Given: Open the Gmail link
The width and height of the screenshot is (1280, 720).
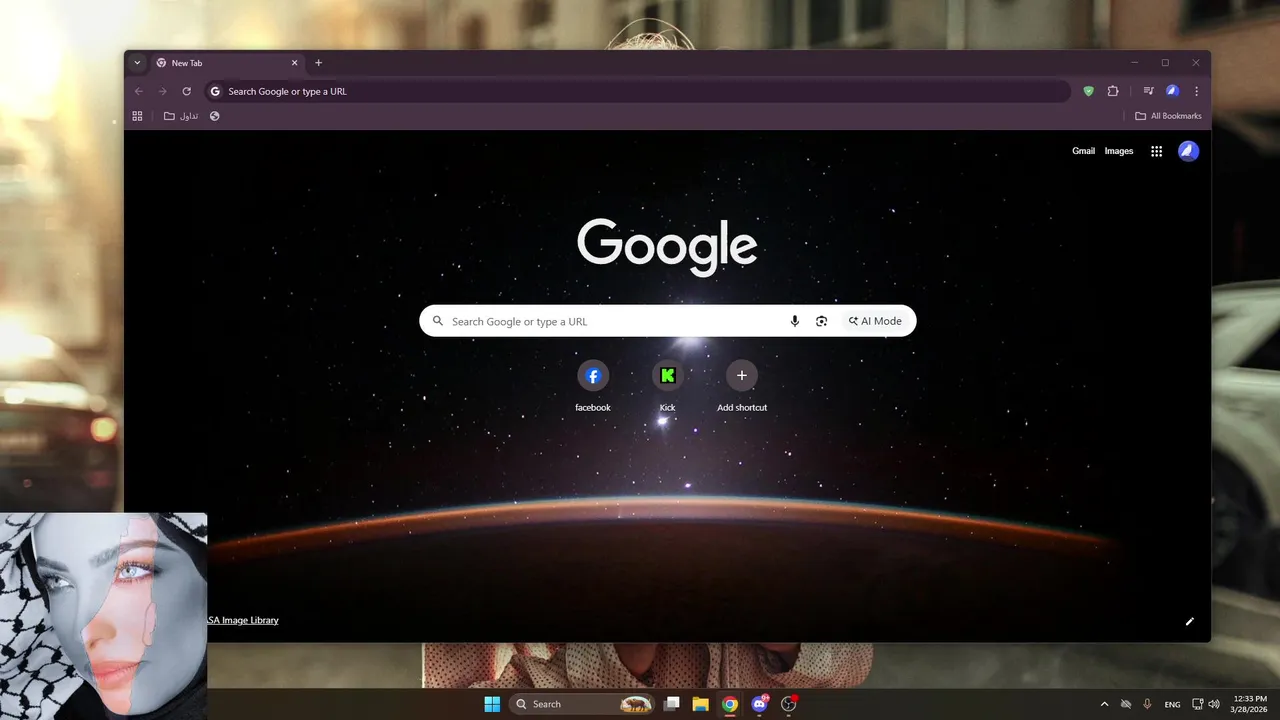Looking at the screenshot, I should (1083, 151).
